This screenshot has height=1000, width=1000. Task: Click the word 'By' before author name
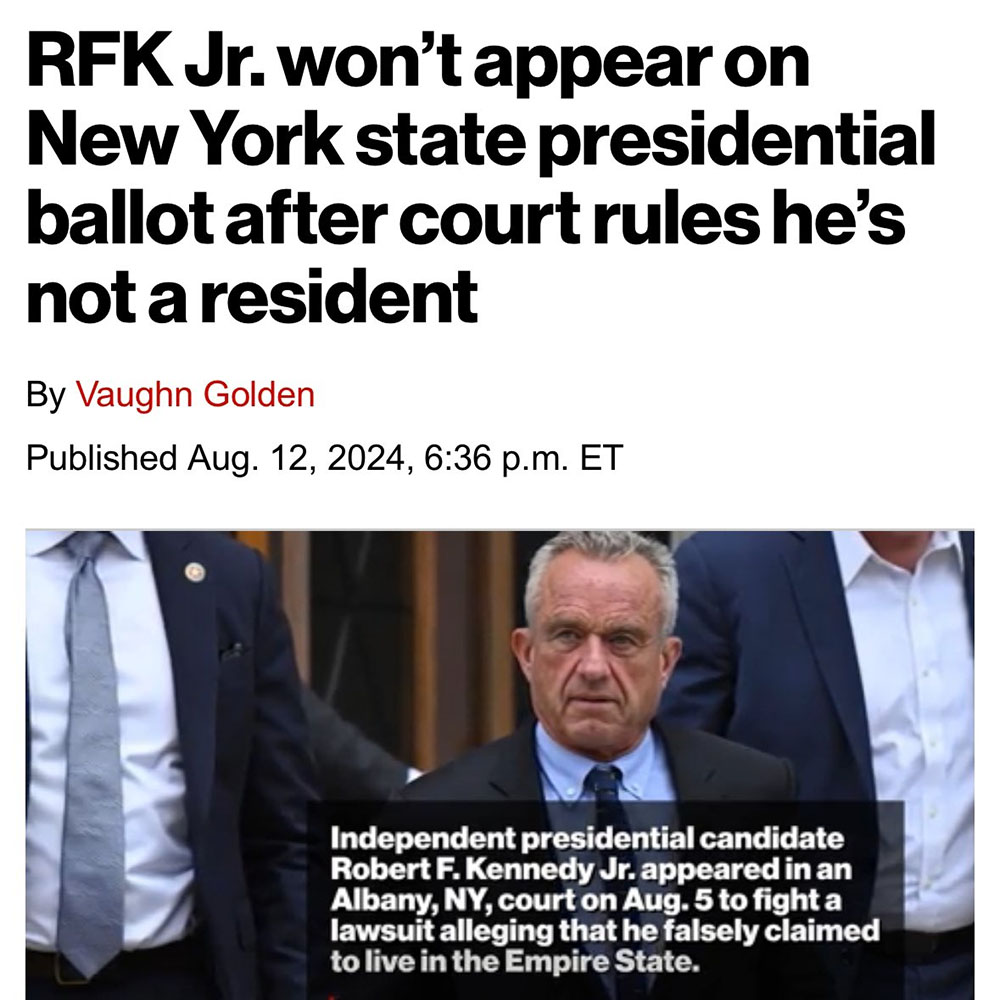[45, 396]
